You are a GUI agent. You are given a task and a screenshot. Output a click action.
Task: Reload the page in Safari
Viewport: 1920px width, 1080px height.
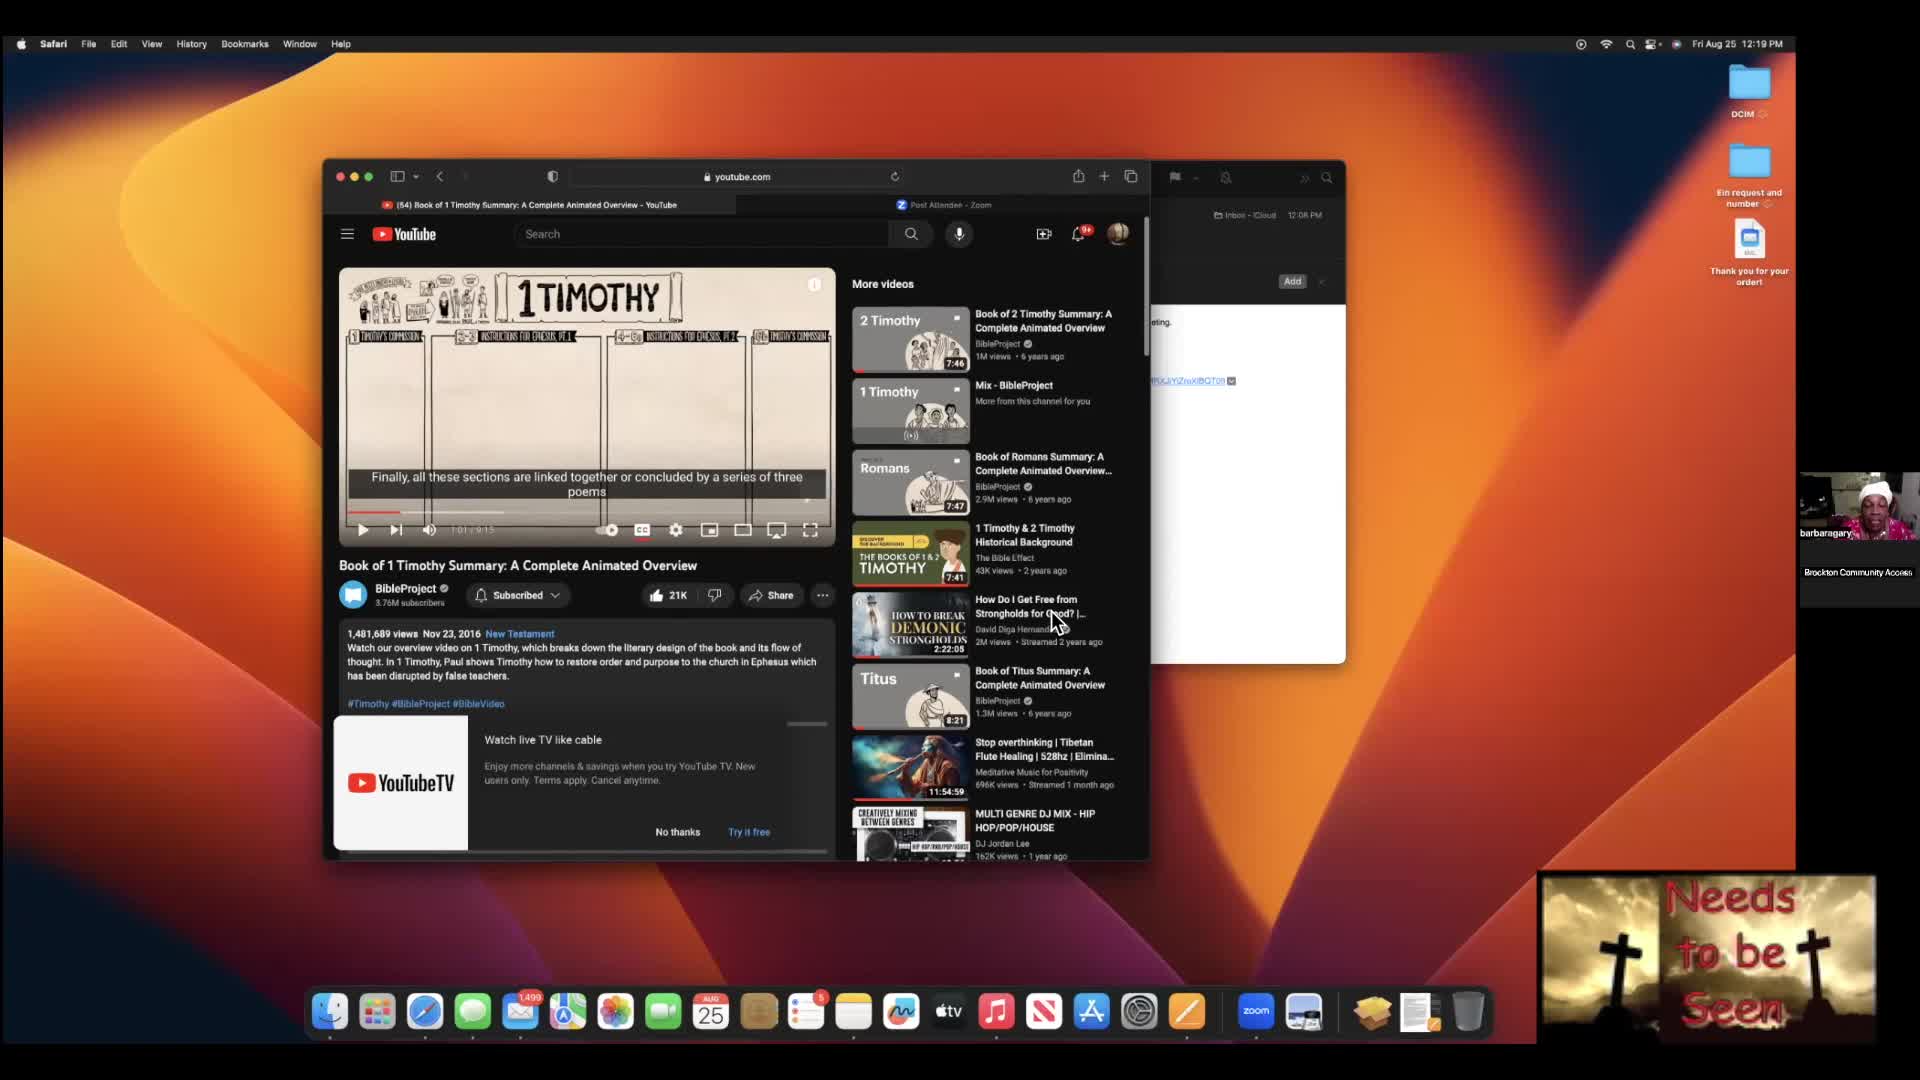point(895,177)
